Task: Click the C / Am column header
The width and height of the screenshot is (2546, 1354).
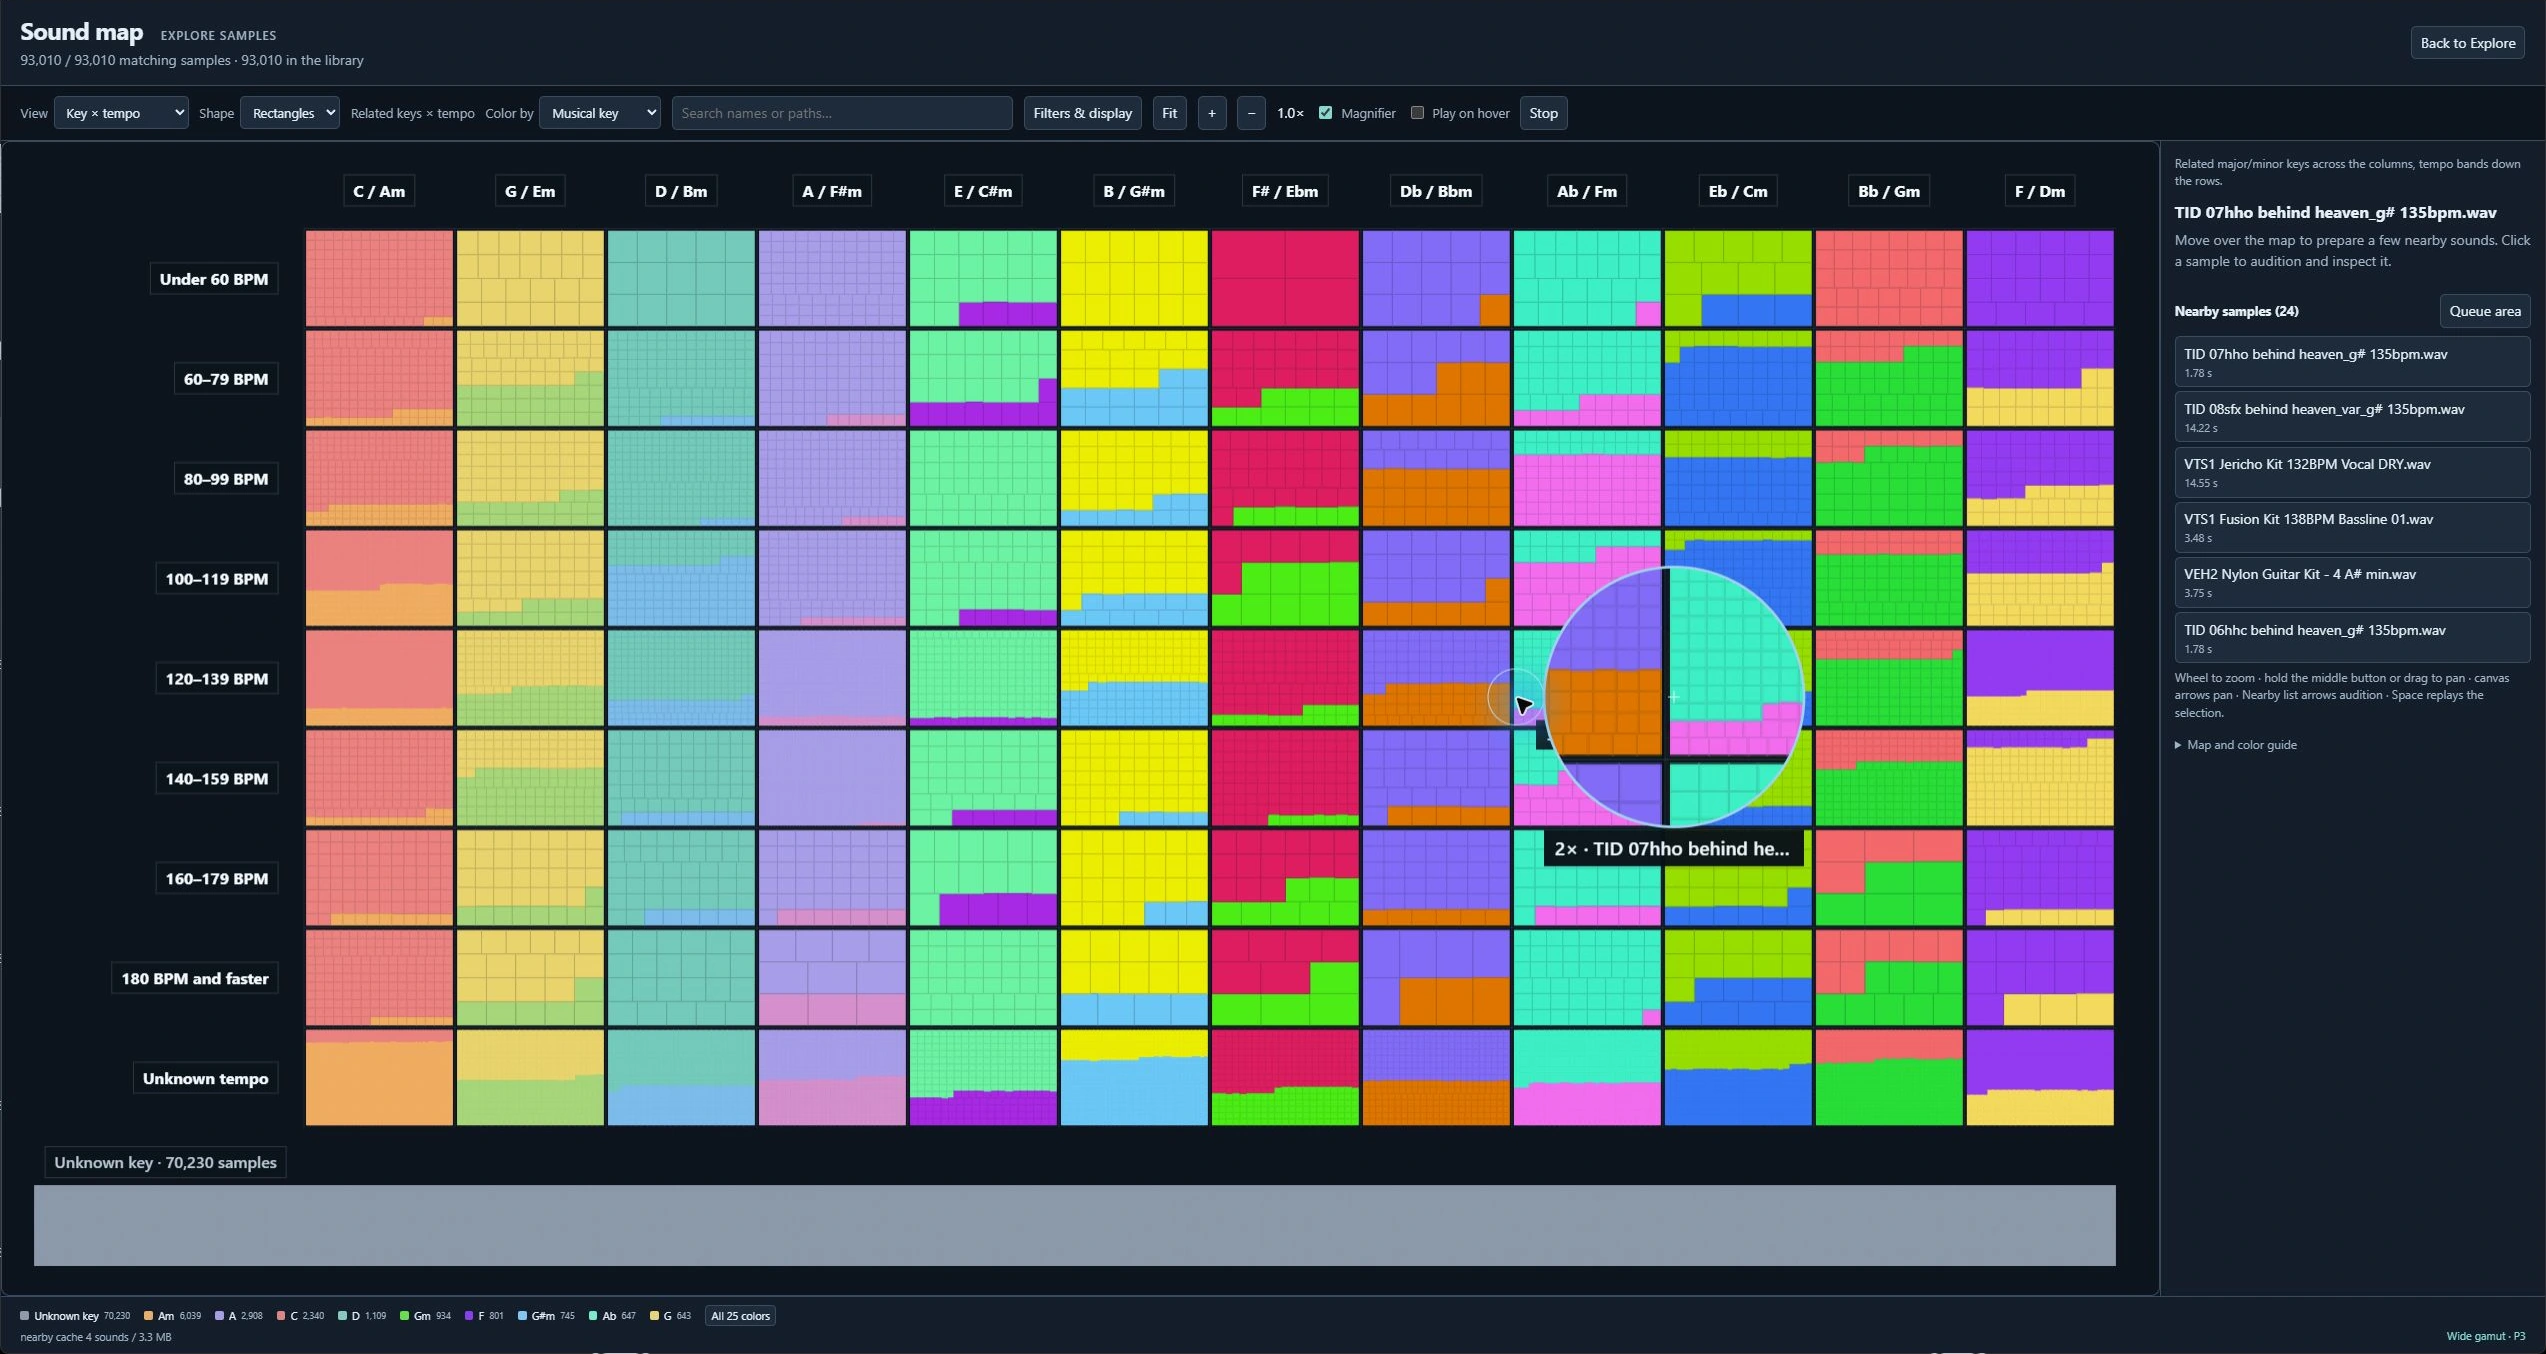Action: point(379,191)
